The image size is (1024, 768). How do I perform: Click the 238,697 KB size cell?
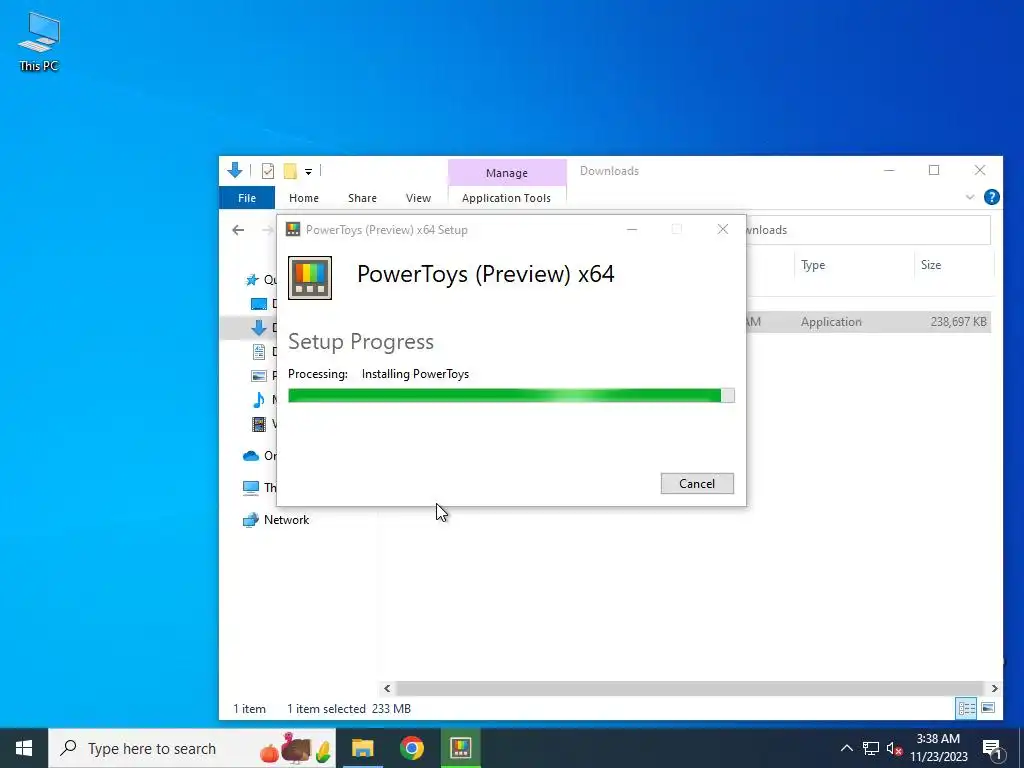click(x=958, y=321)
